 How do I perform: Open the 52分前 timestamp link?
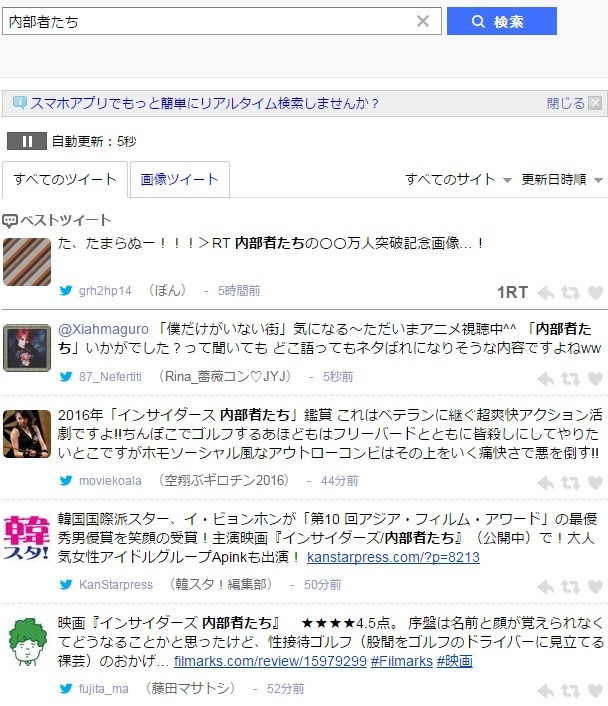[x=286, y=689]
